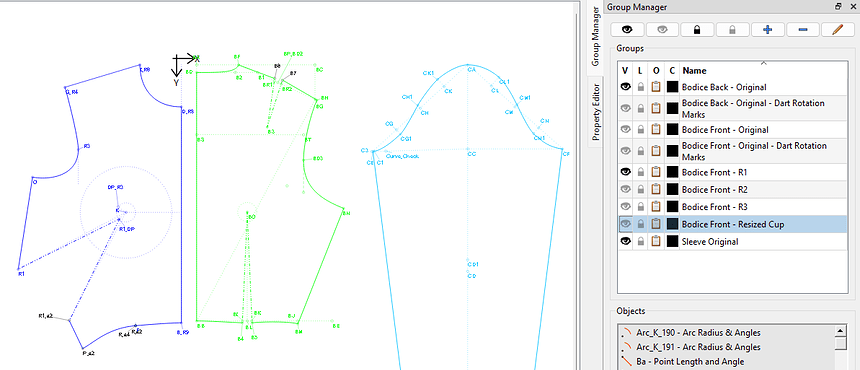The height and width of the screenshot is (370, 860).
Task: Click objects clipboard icon for Bodice Front - Original
Action: 656,129
